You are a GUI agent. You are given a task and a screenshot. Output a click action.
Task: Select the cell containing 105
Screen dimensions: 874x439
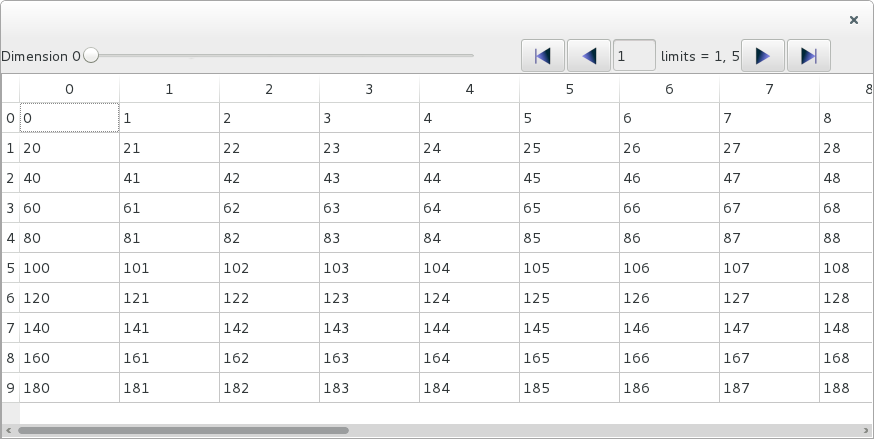click(569, 268)
